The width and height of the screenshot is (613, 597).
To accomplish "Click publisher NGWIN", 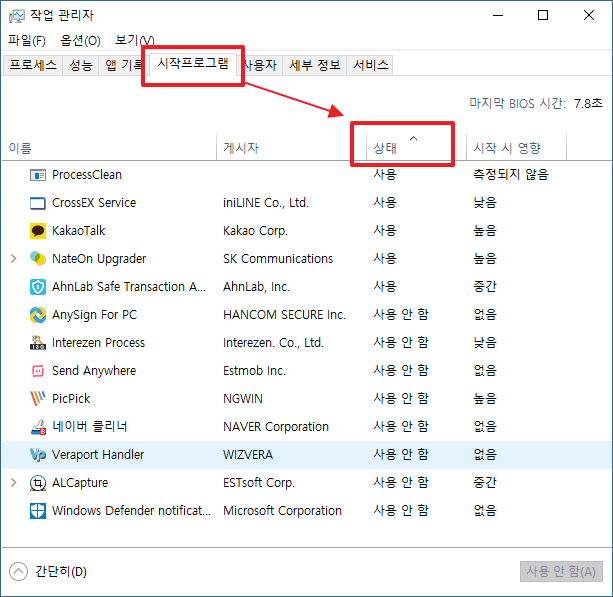I will 243,399.
